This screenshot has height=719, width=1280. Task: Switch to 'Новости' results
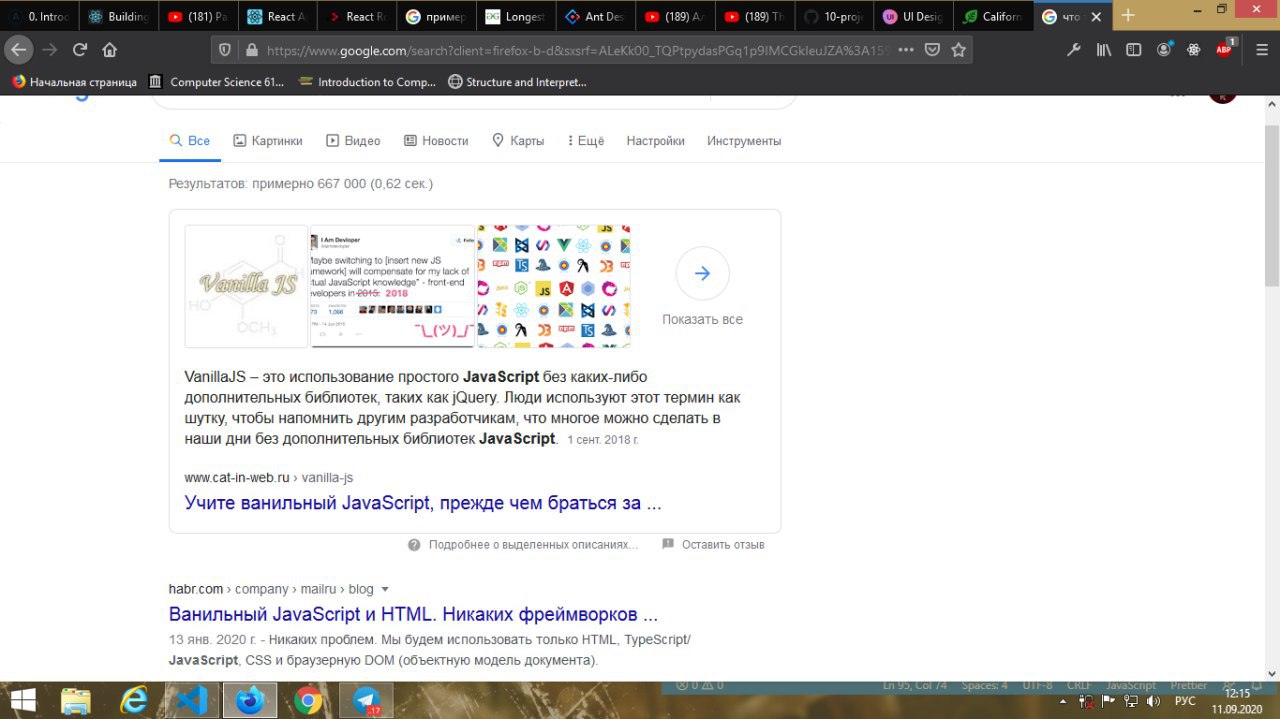coord(436,141)
